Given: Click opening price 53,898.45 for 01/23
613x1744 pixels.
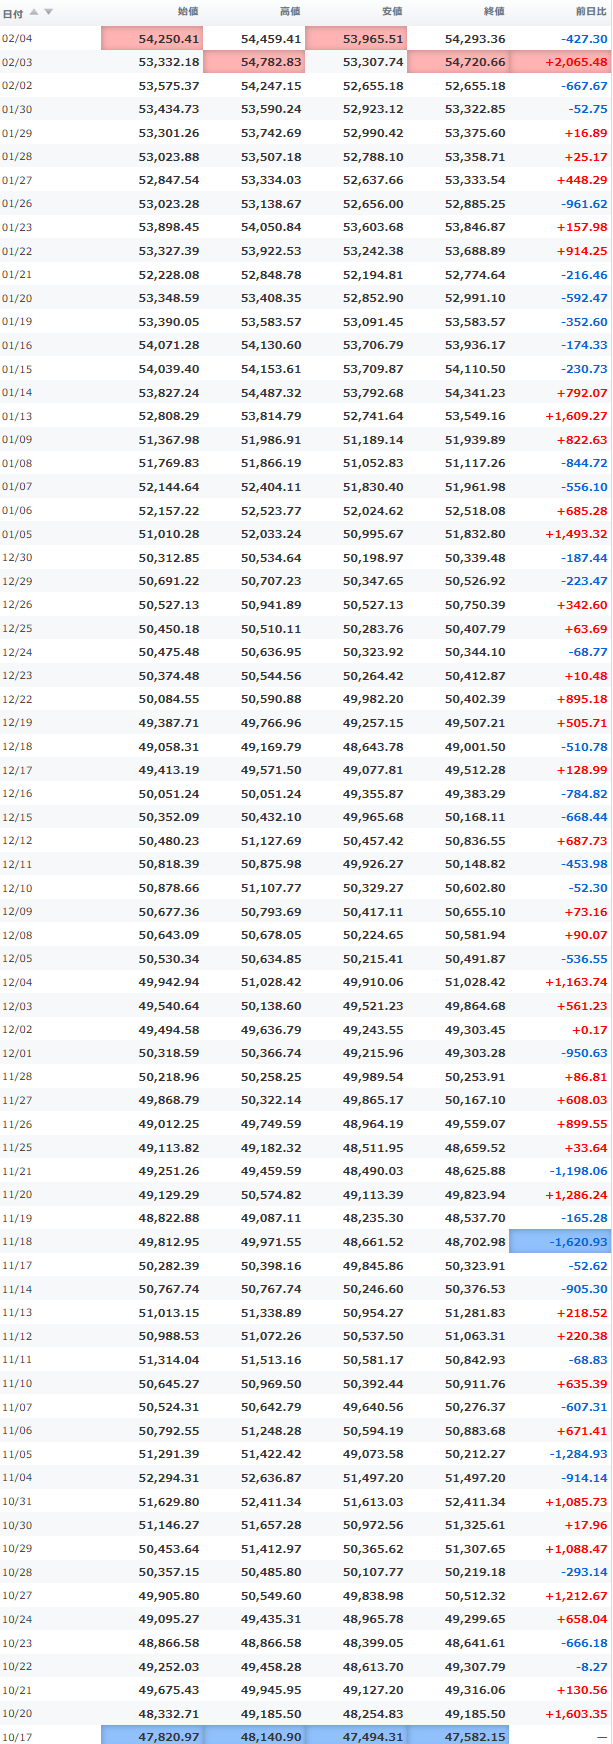Looking at the screenshot, I should [169, 227].
